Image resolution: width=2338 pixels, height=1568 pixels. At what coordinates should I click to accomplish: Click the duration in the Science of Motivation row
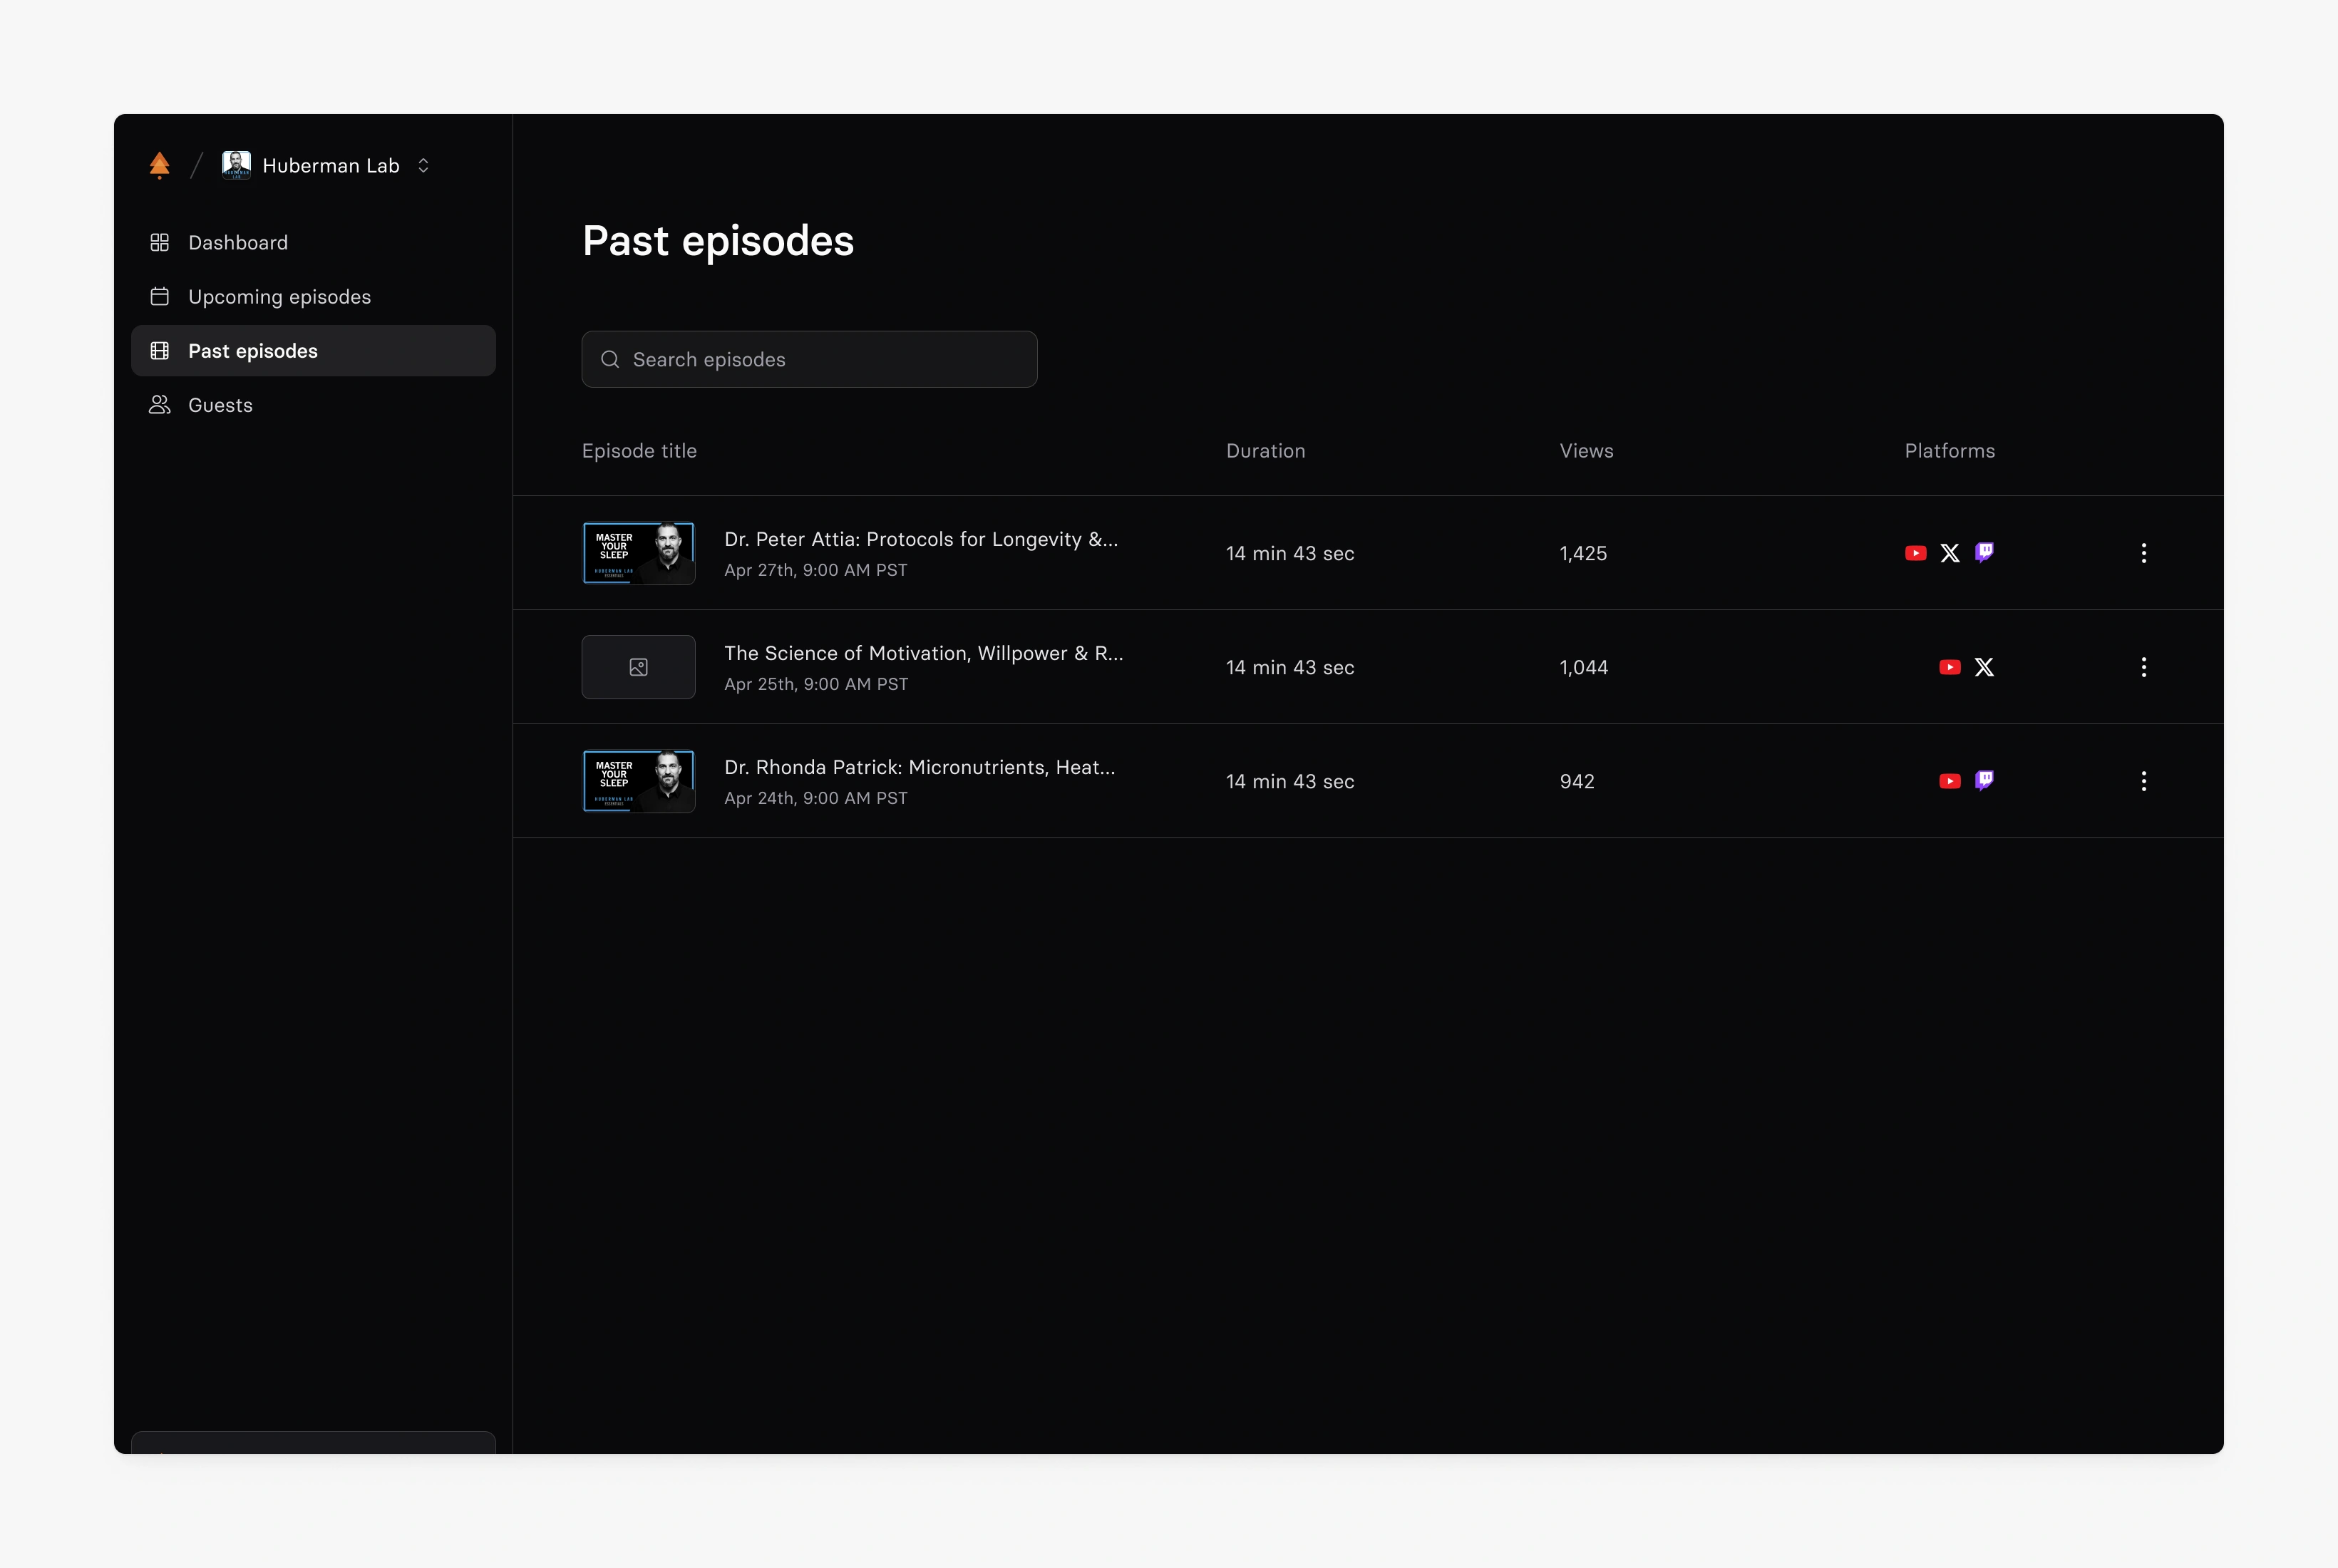1290,667
